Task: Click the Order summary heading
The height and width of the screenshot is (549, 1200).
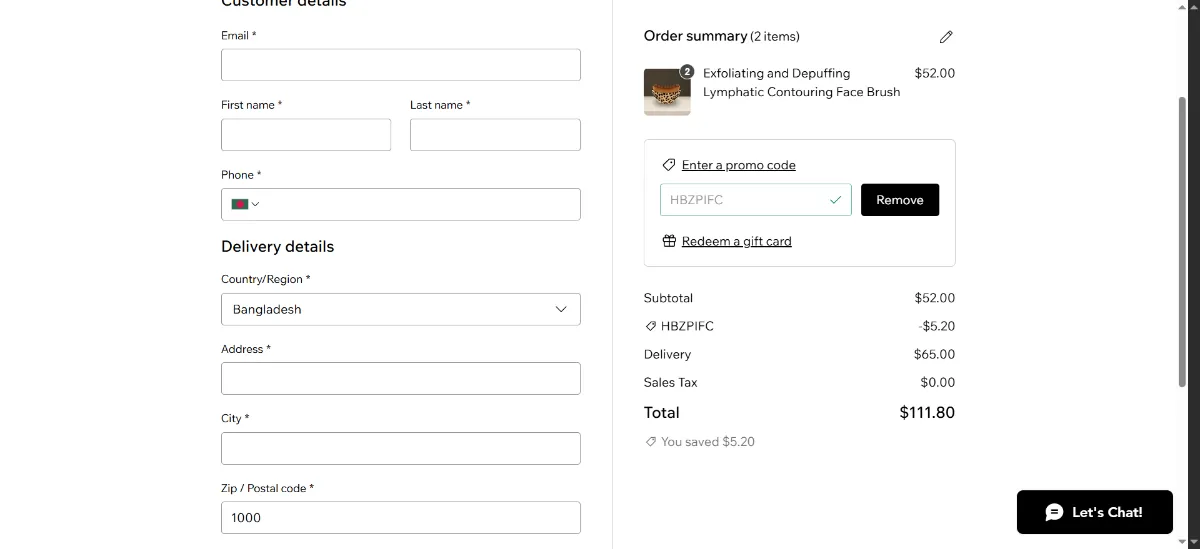Action: point(695,36)
